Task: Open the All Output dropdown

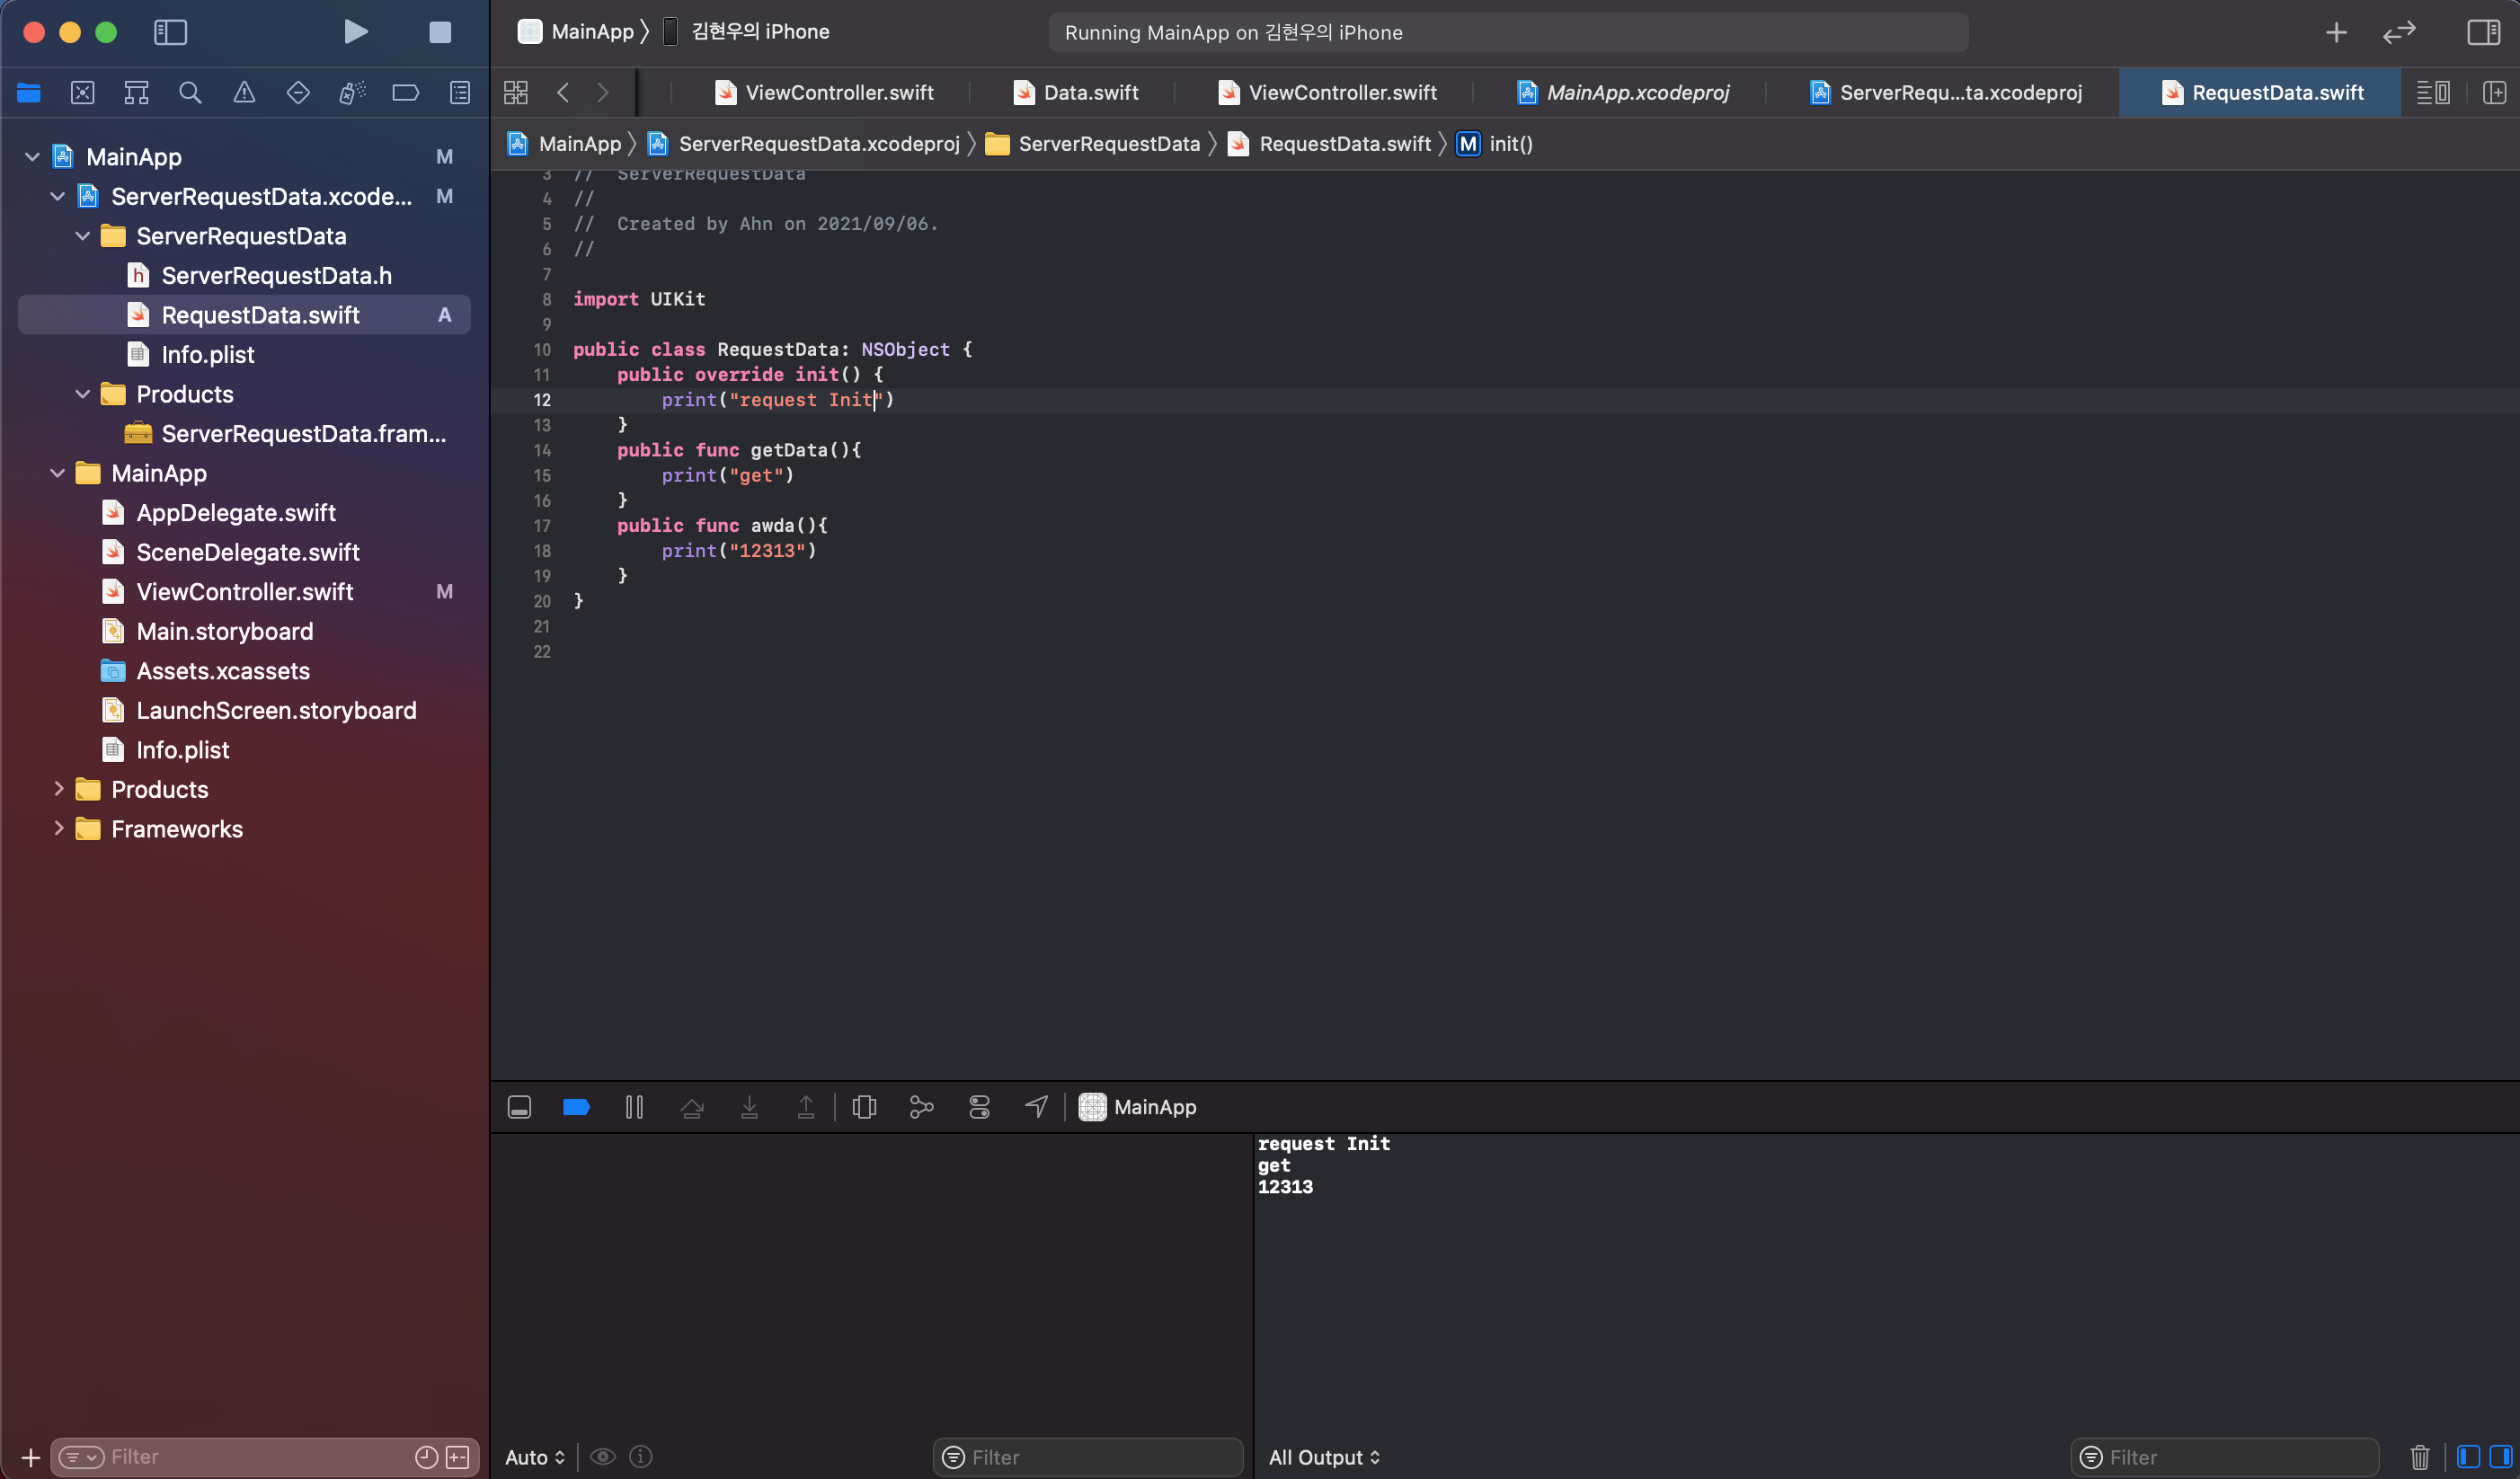Action: (1324, 1457)
